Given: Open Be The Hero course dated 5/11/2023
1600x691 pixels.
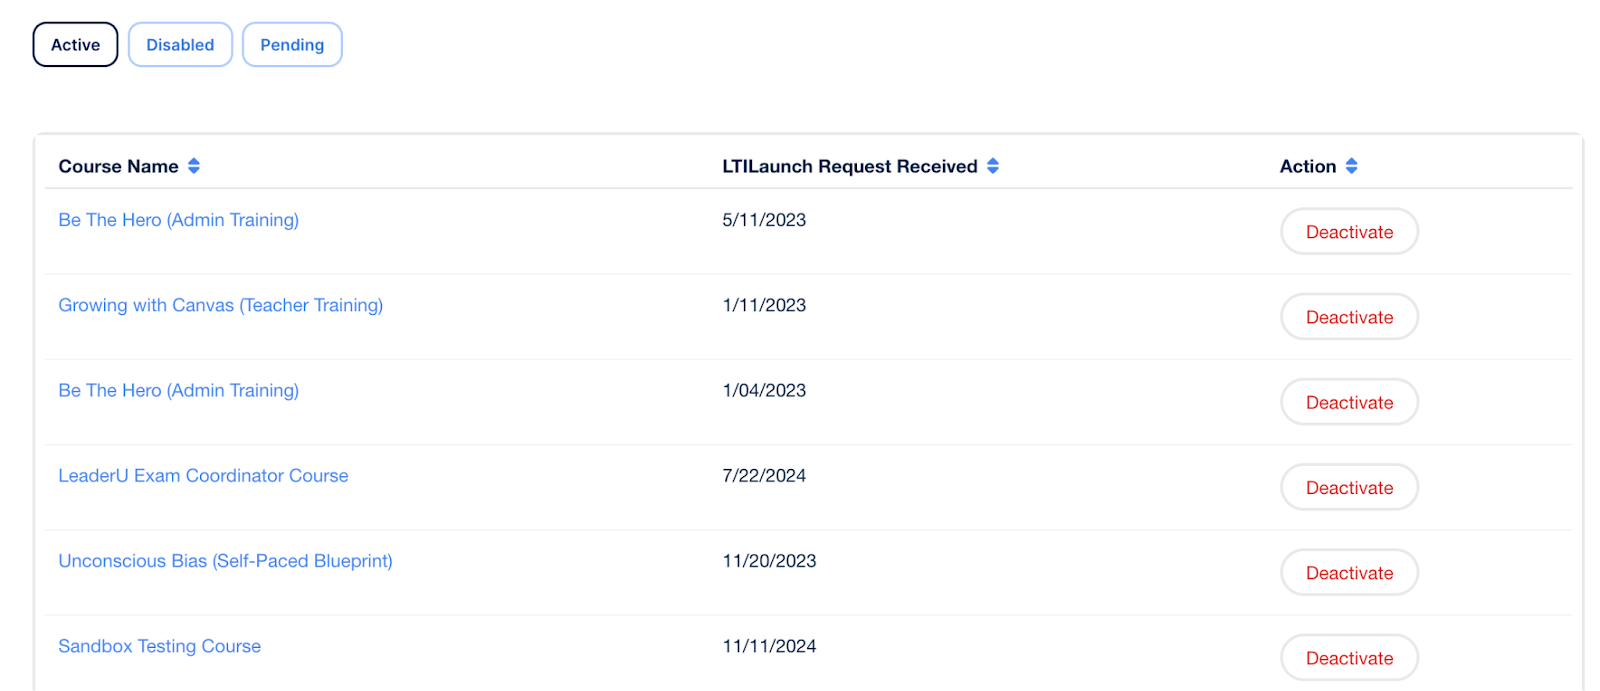Looking at the screenshot, I should tap(178, 220).
